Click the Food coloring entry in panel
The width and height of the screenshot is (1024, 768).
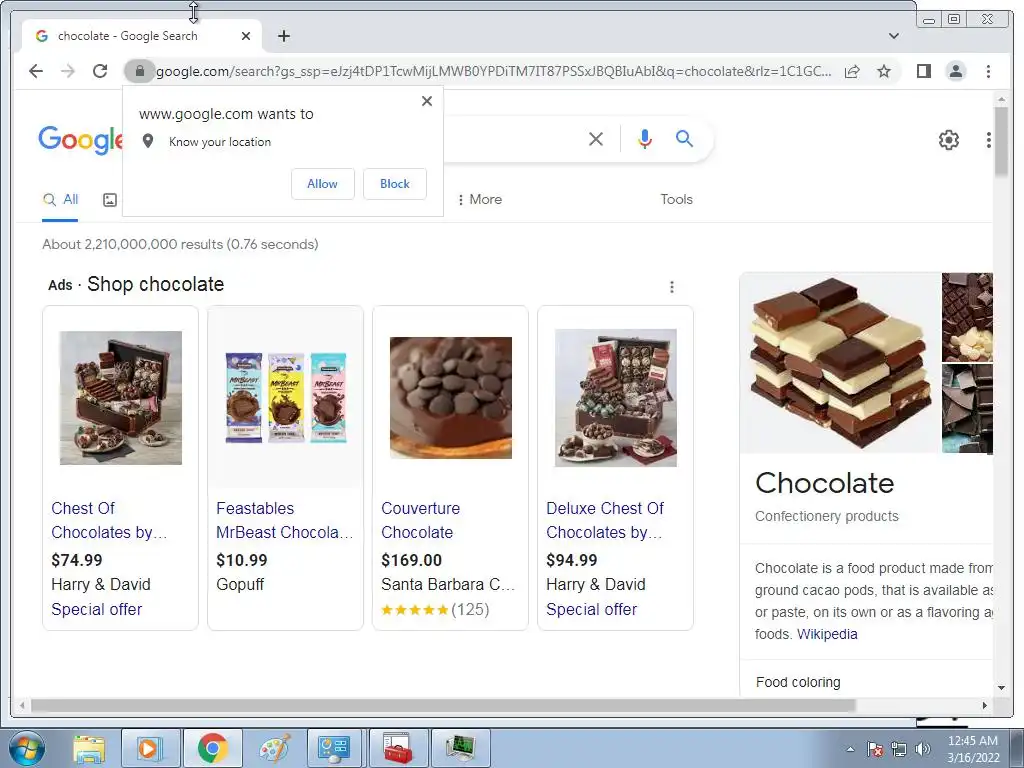pyautogui.click(x=798, y=682)
